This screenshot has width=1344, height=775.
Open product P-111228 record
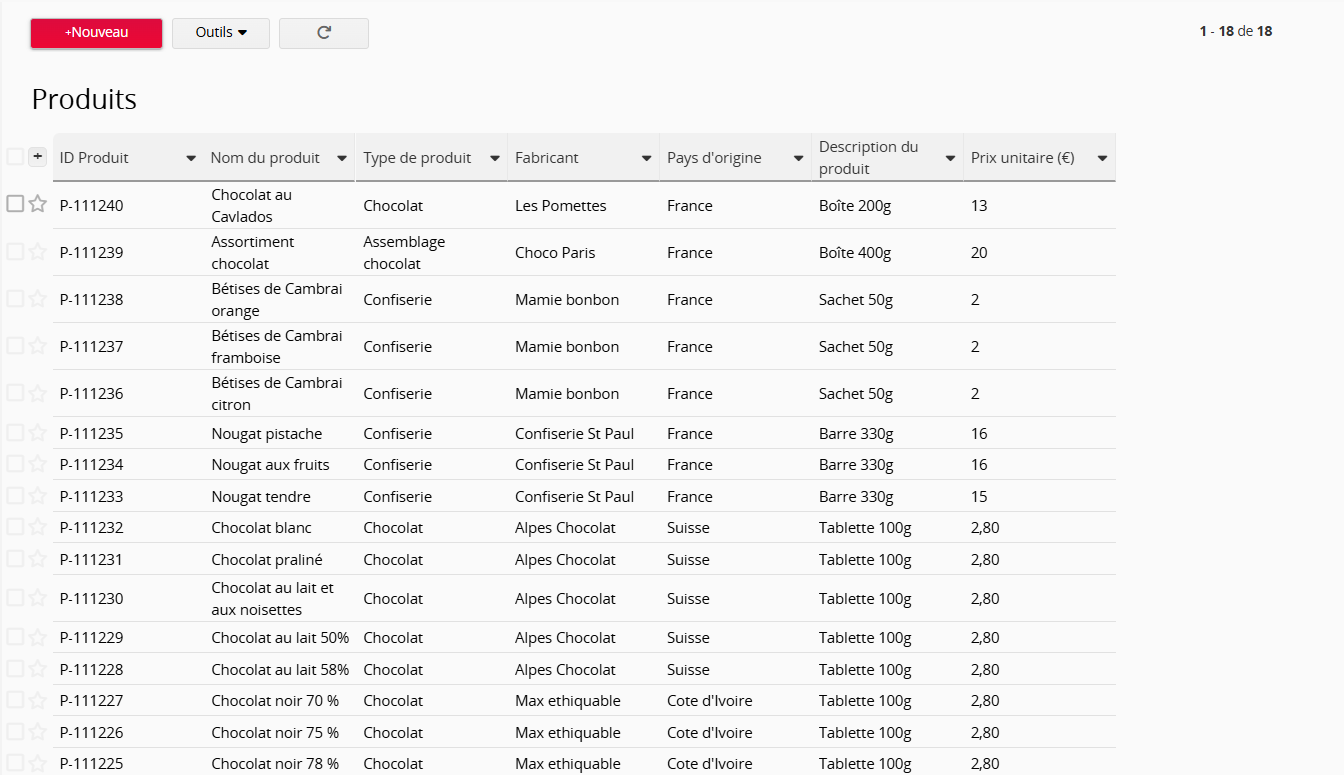(x=92, y=670)
